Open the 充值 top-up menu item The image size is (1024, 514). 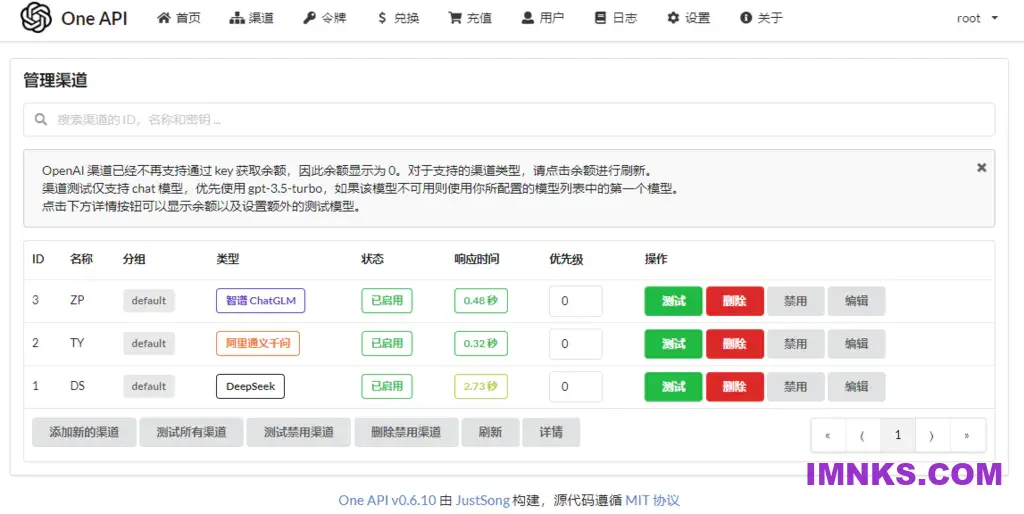tap(470, 18)
